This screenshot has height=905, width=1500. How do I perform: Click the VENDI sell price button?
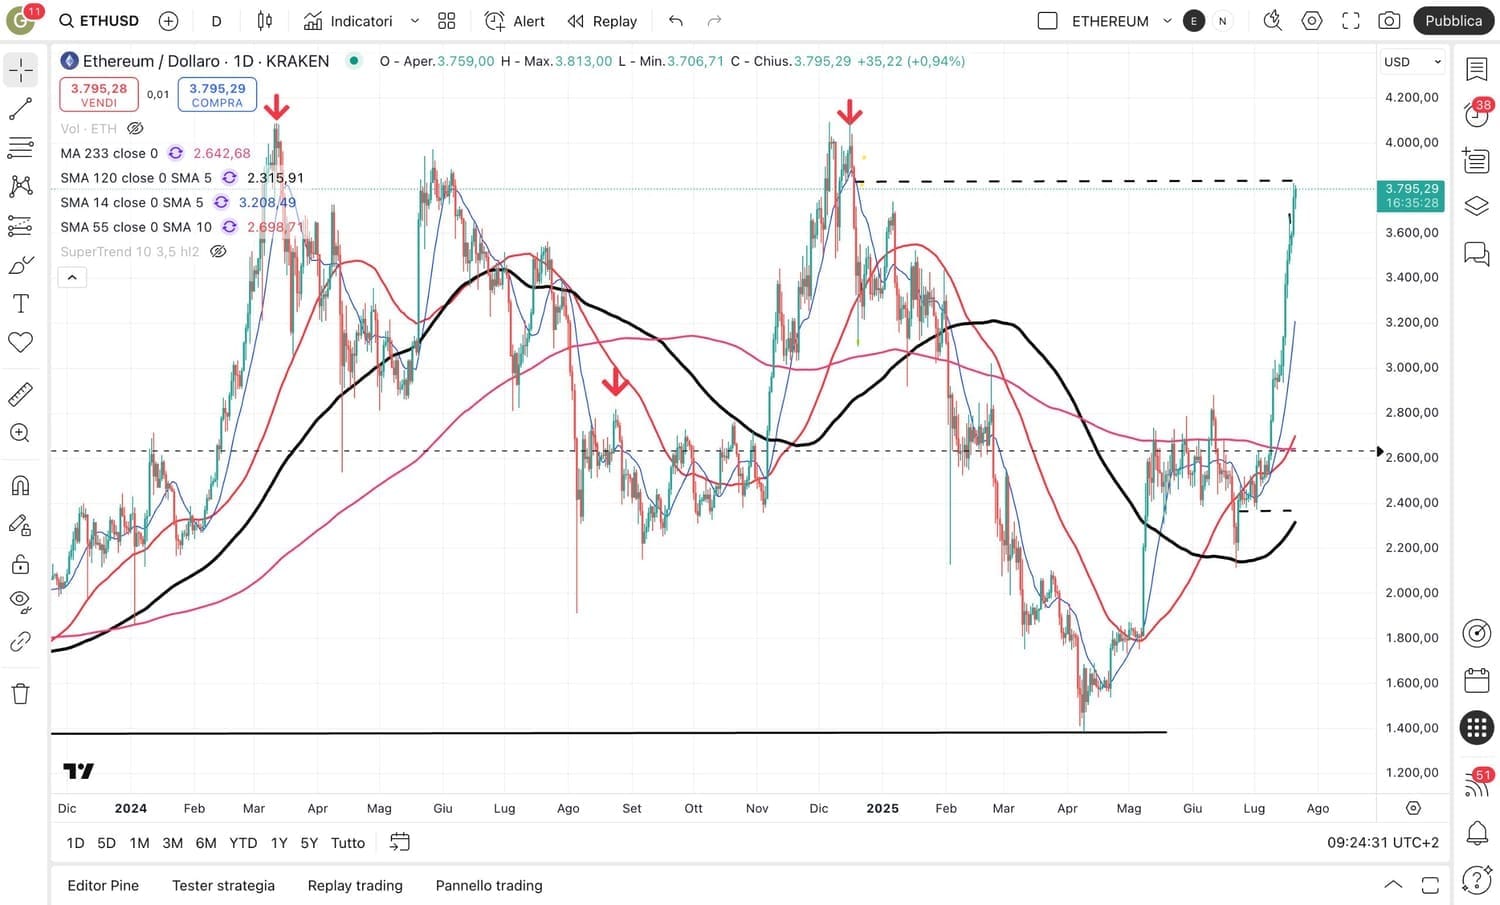coord(99,95)
